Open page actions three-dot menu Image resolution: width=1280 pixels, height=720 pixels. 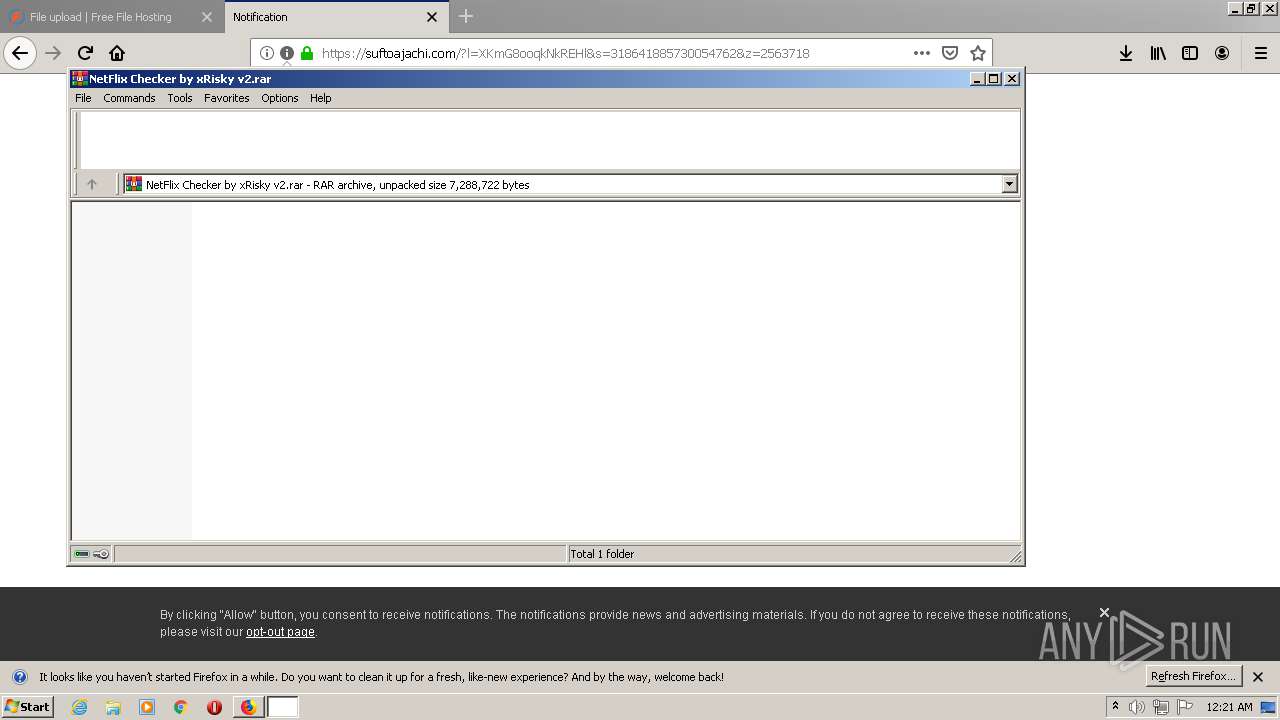tap(922, 53)
